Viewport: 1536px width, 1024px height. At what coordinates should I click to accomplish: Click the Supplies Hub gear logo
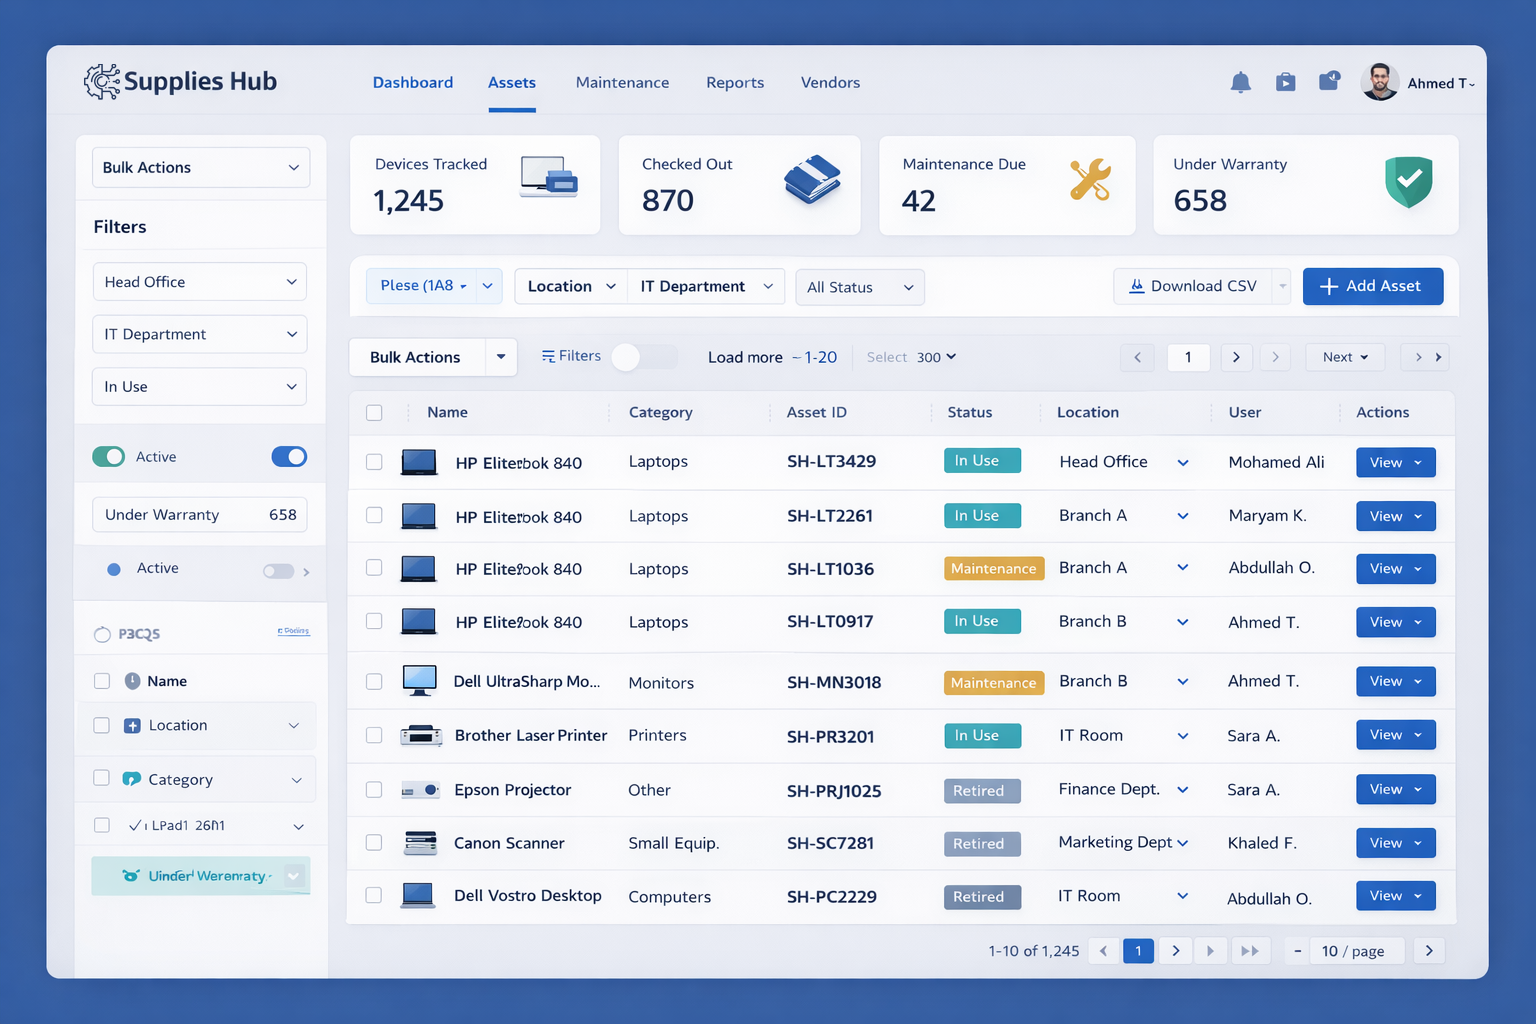pyautogui.click(x=100, y=81)
